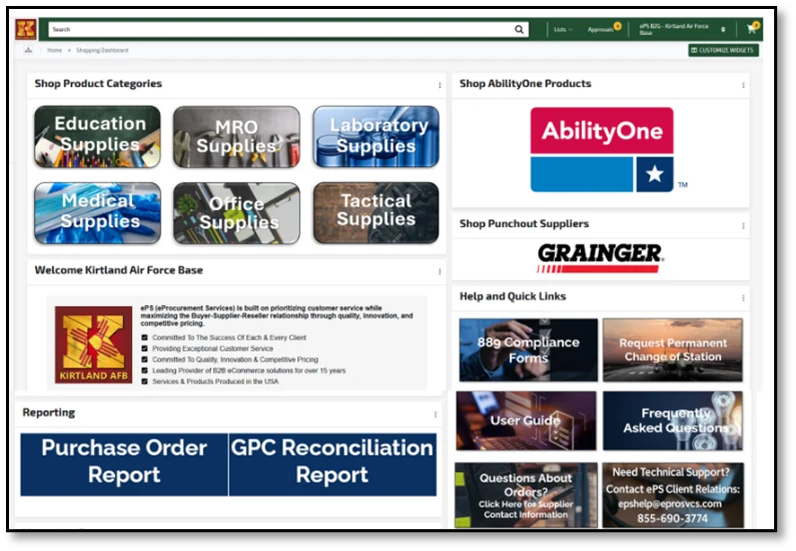Open Welcome Kirtland widget options menu
Screen dimensions: 796x551
(440, 272)
